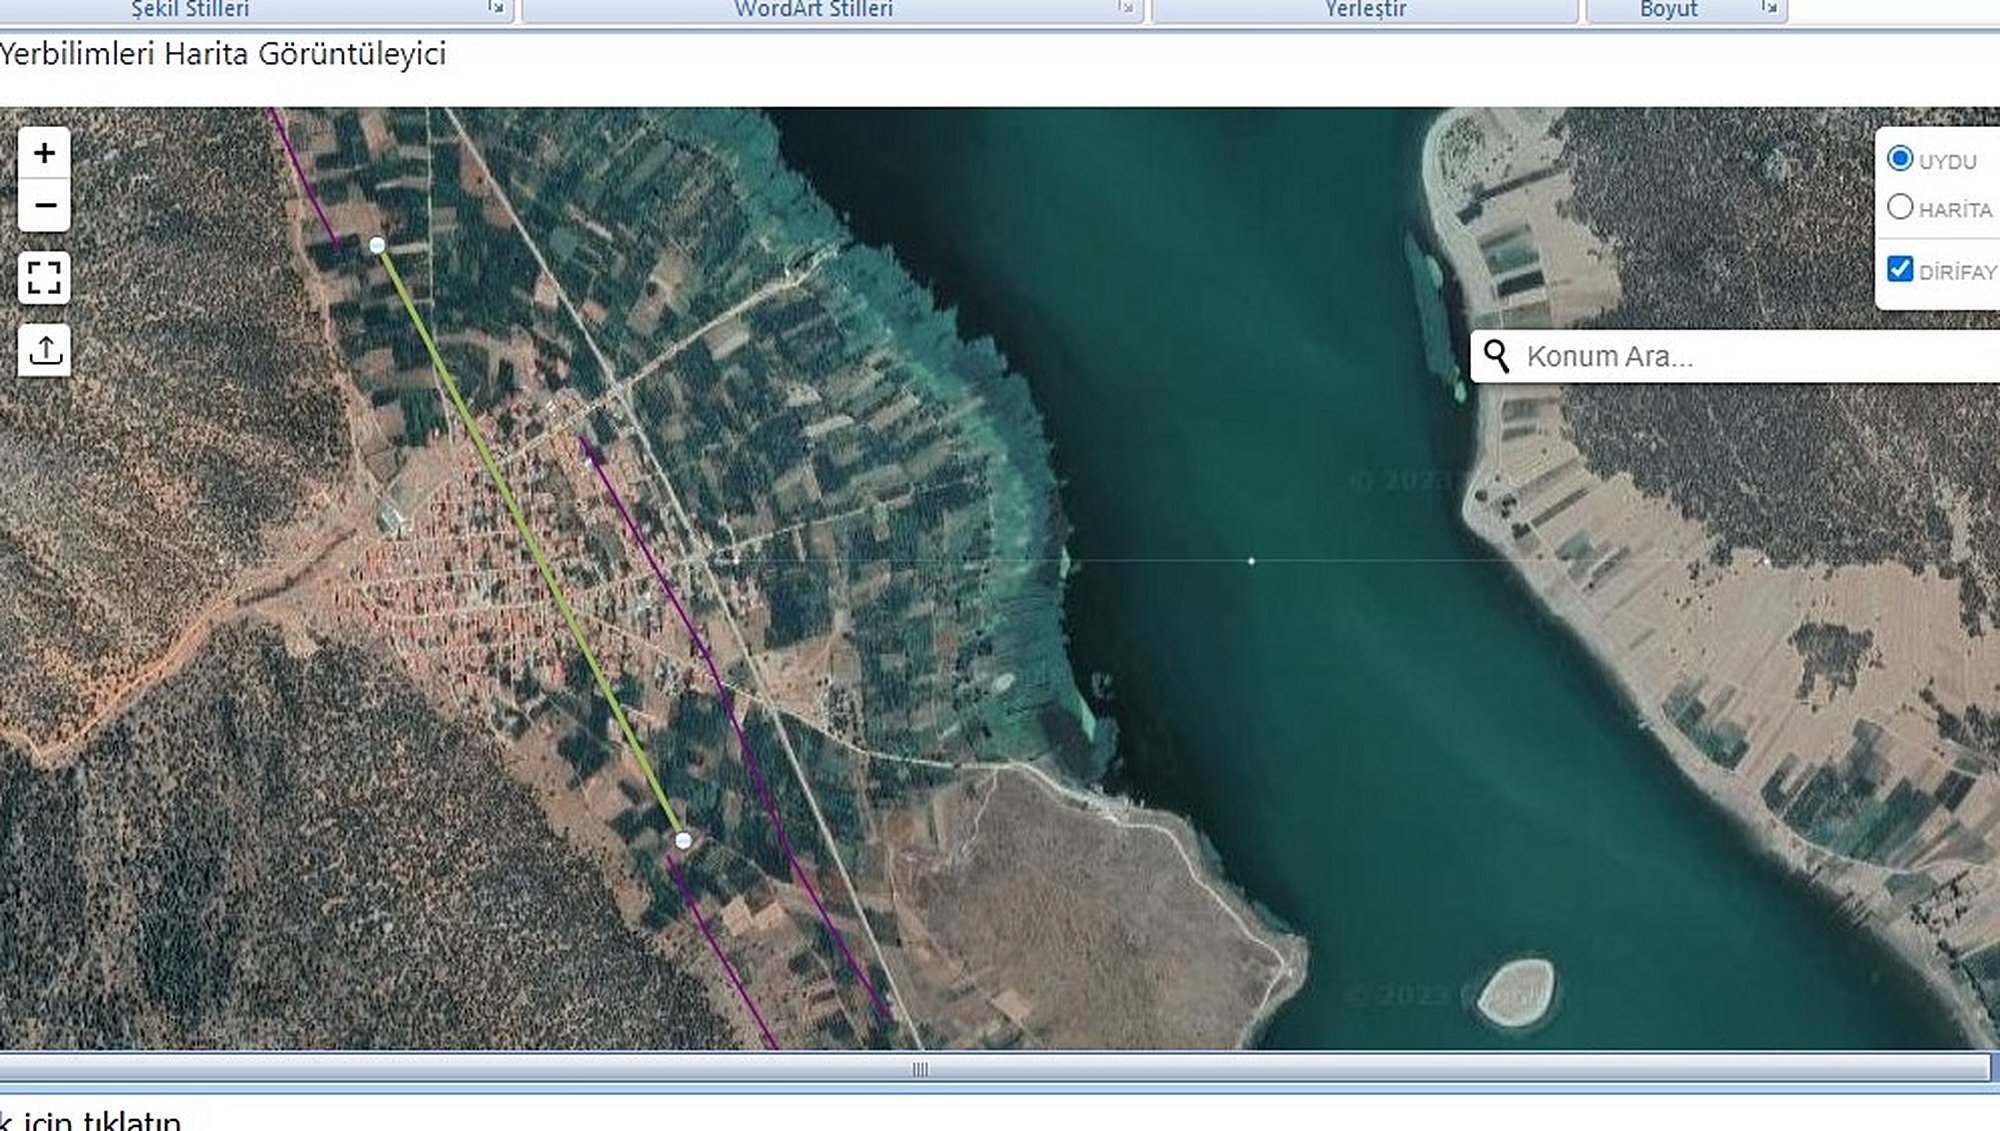Open Şekil Stilleri dialog launcher
Screen dimensions: 2000x1131
click(x=496, y=8)
